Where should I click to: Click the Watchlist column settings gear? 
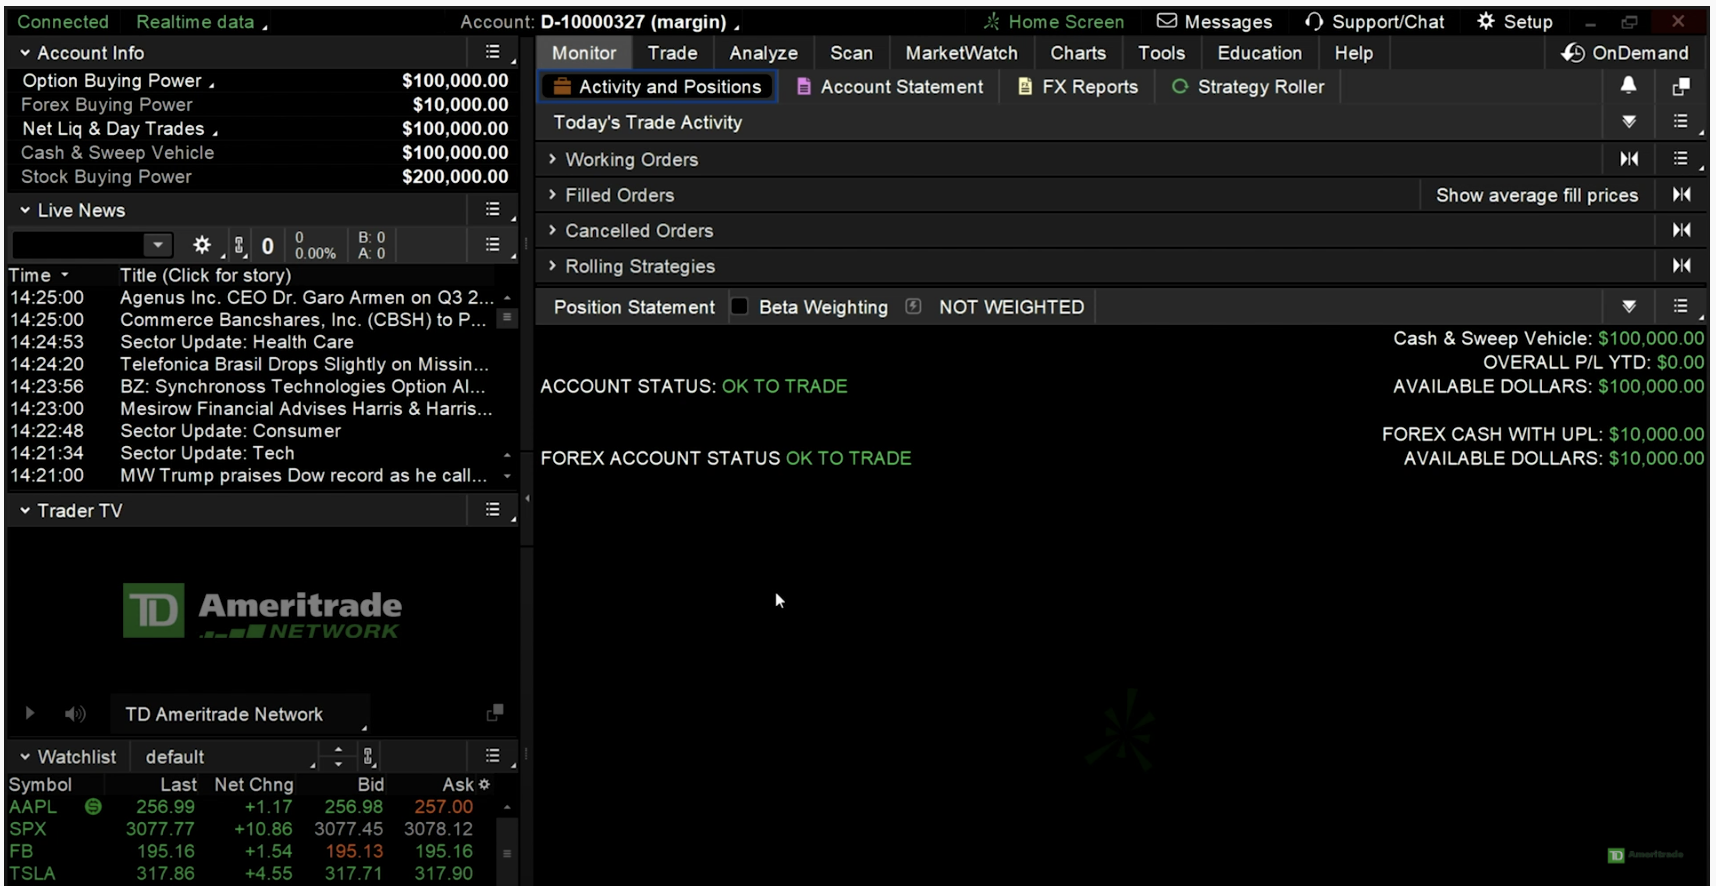[485, 785]
